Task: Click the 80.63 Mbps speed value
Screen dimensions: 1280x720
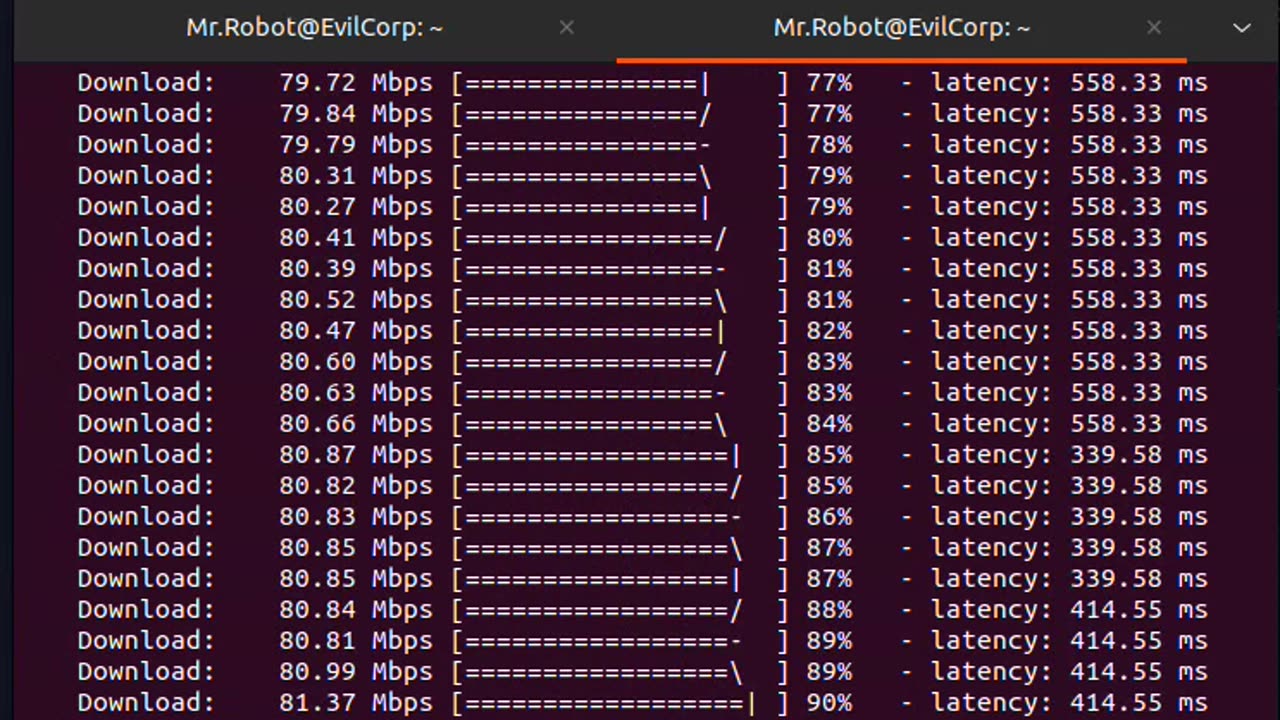Action: (x=356, y=393)
